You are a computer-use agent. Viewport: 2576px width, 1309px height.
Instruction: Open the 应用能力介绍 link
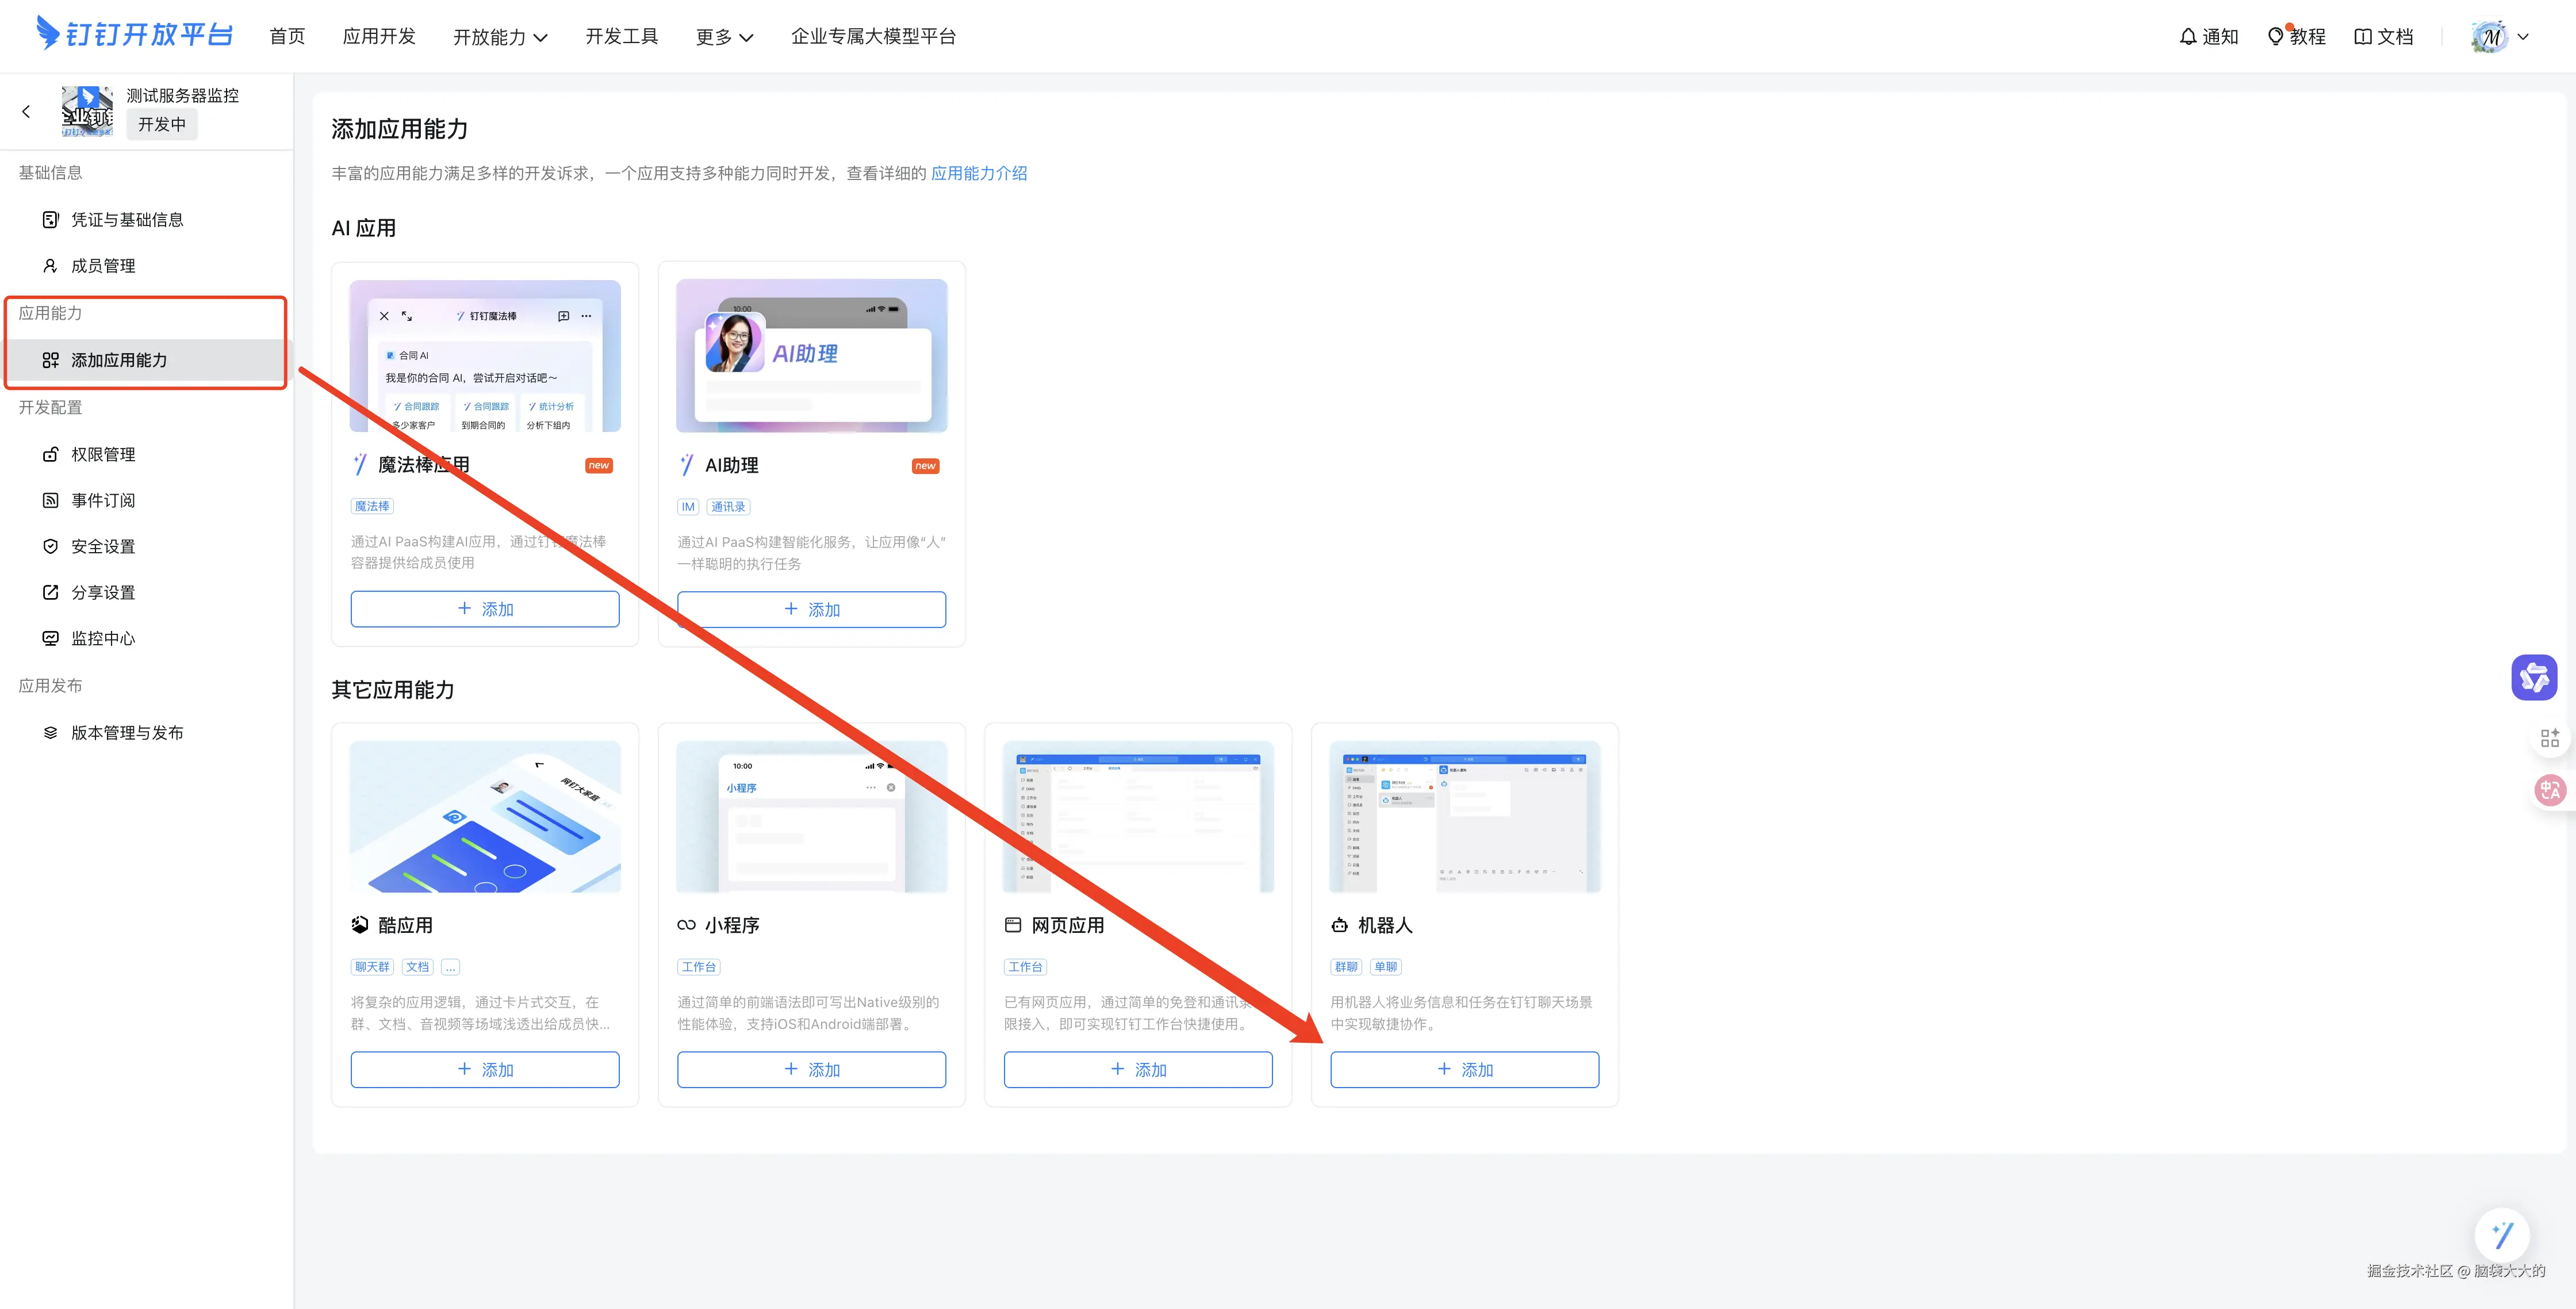tap(978, 173)
